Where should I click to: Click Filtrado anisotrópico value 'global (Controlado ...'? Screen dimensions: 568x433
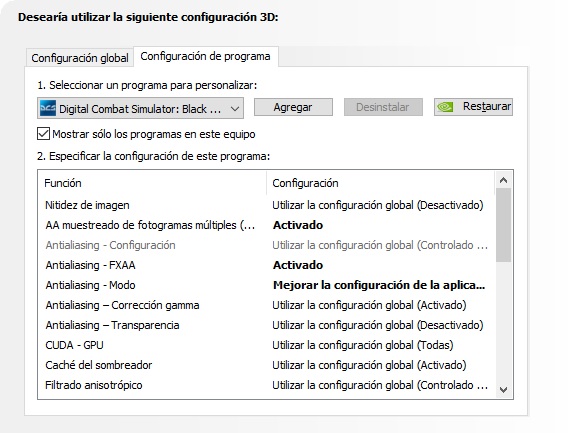coord(380,385)
